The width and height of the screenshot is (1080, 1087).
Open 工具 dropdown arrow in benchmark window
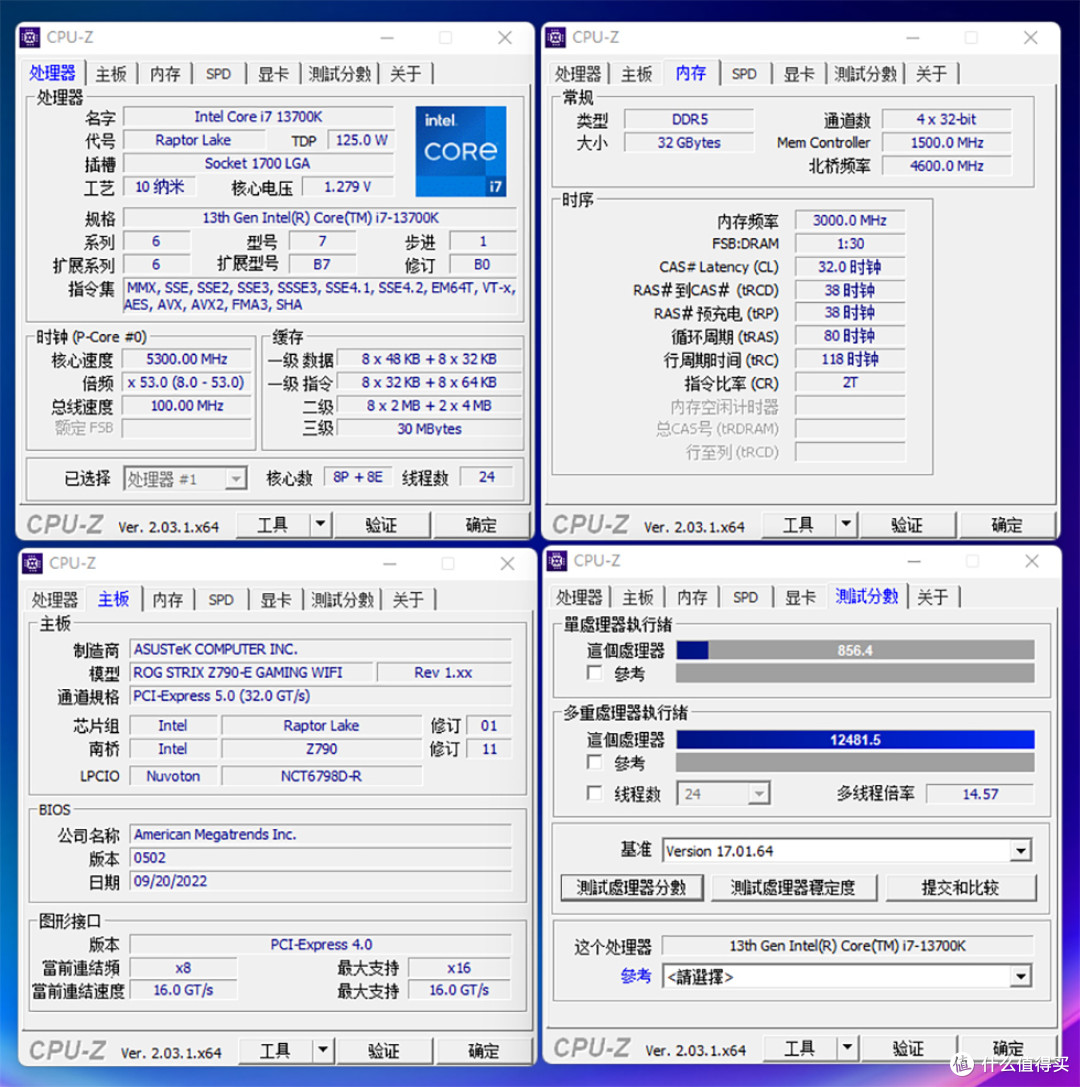(x=847, y=1047)
